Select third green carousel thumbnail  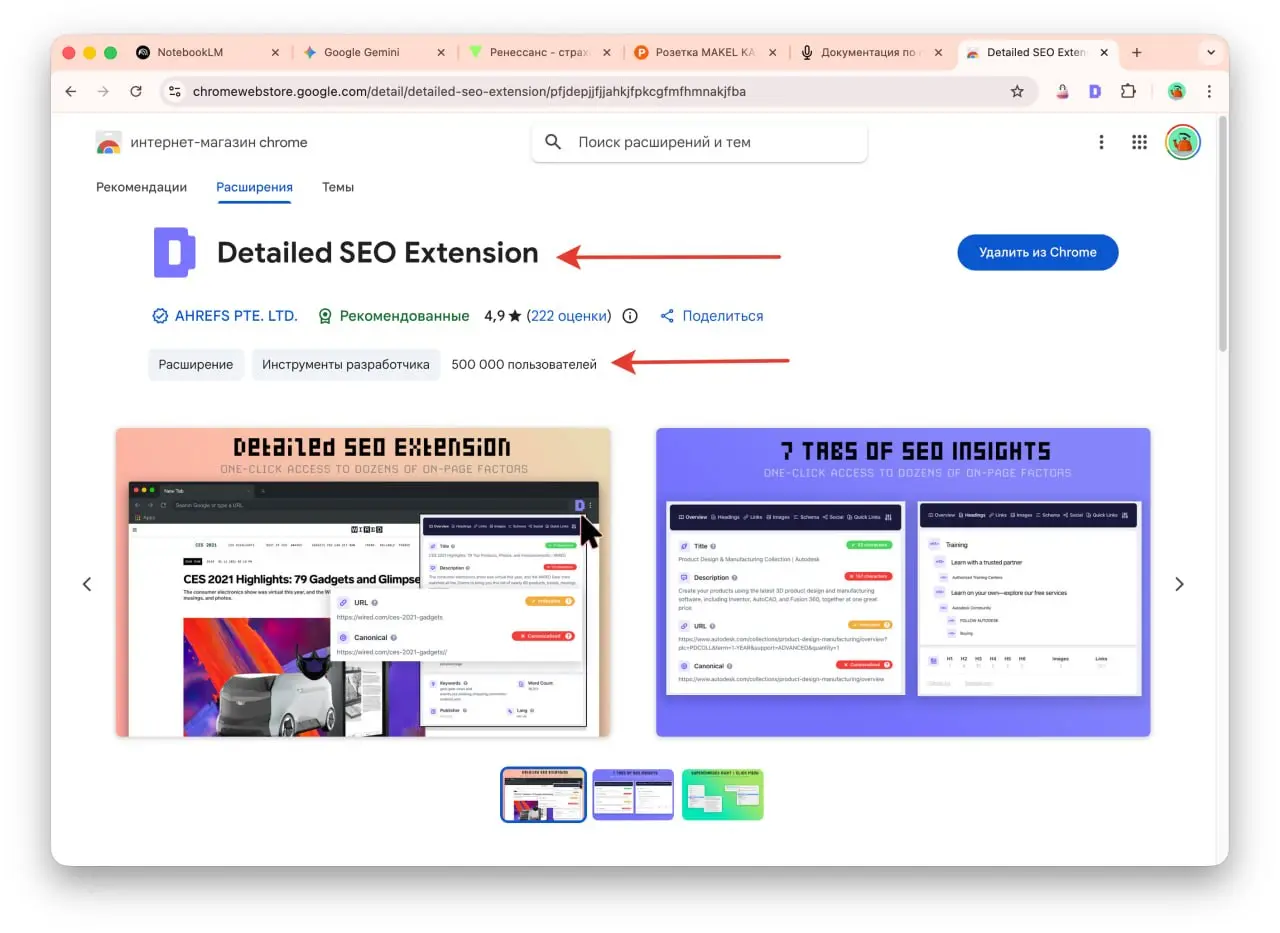coord(723,794)
